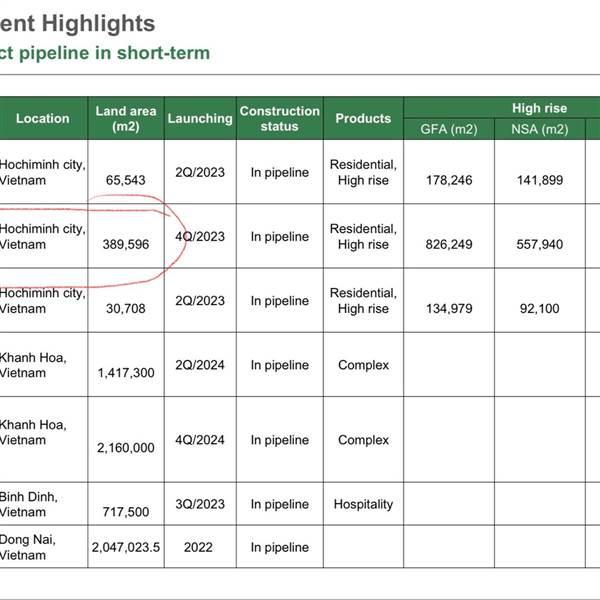Select the NSA value 141,899
This screenshot has height=600, width=600.
(x=540, y=180)
